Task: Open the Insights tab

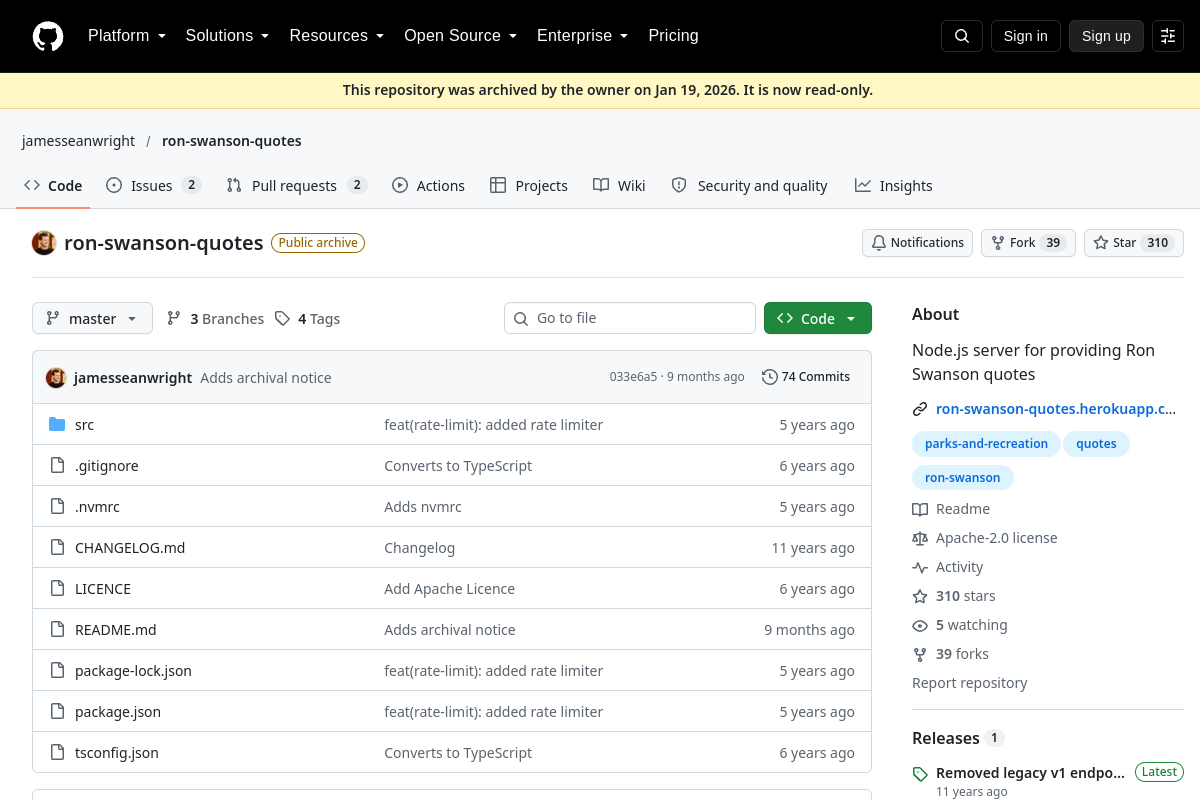Action: coord(894,186)
